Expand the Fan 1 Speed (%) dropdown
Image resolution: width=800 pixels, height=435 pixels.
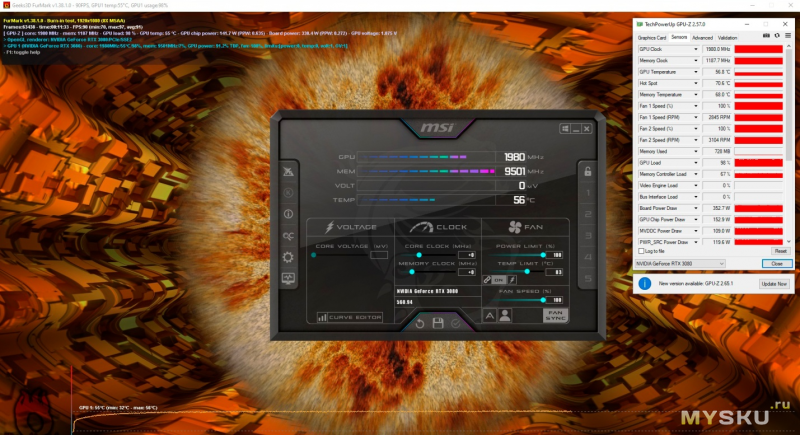point(695,106)
